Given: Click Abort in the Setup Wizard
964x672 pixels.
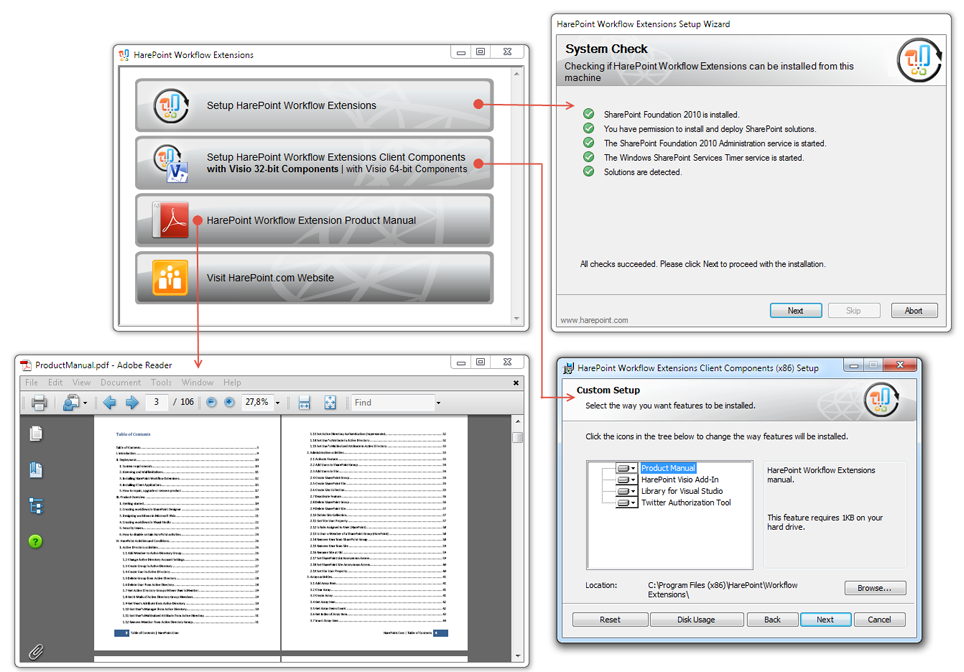Looking at the screenshot, I should (914, 310).
